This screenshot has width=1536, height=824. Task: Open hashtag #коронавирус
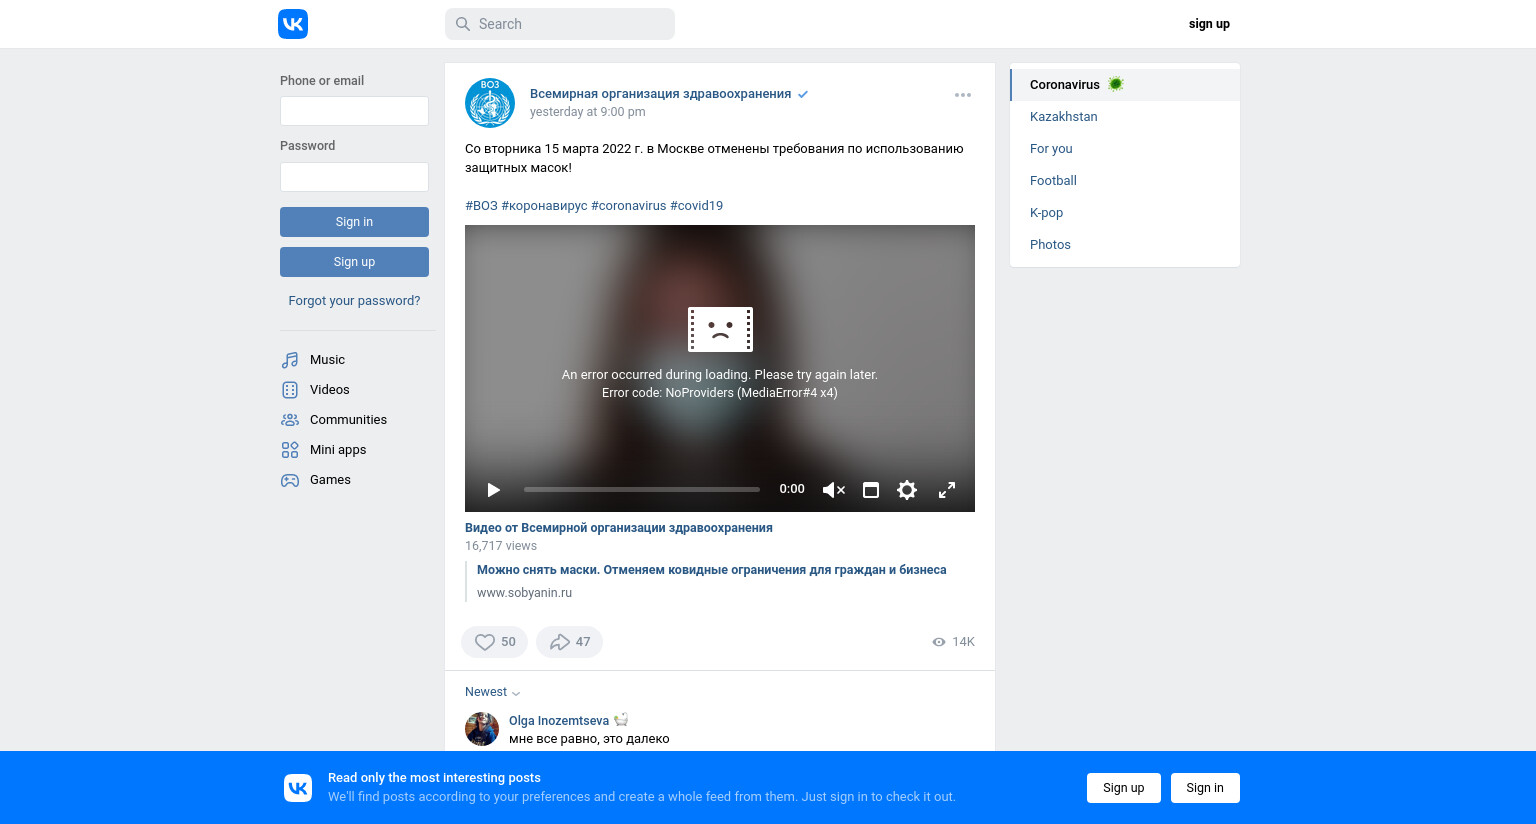click(x=544, y=206)
